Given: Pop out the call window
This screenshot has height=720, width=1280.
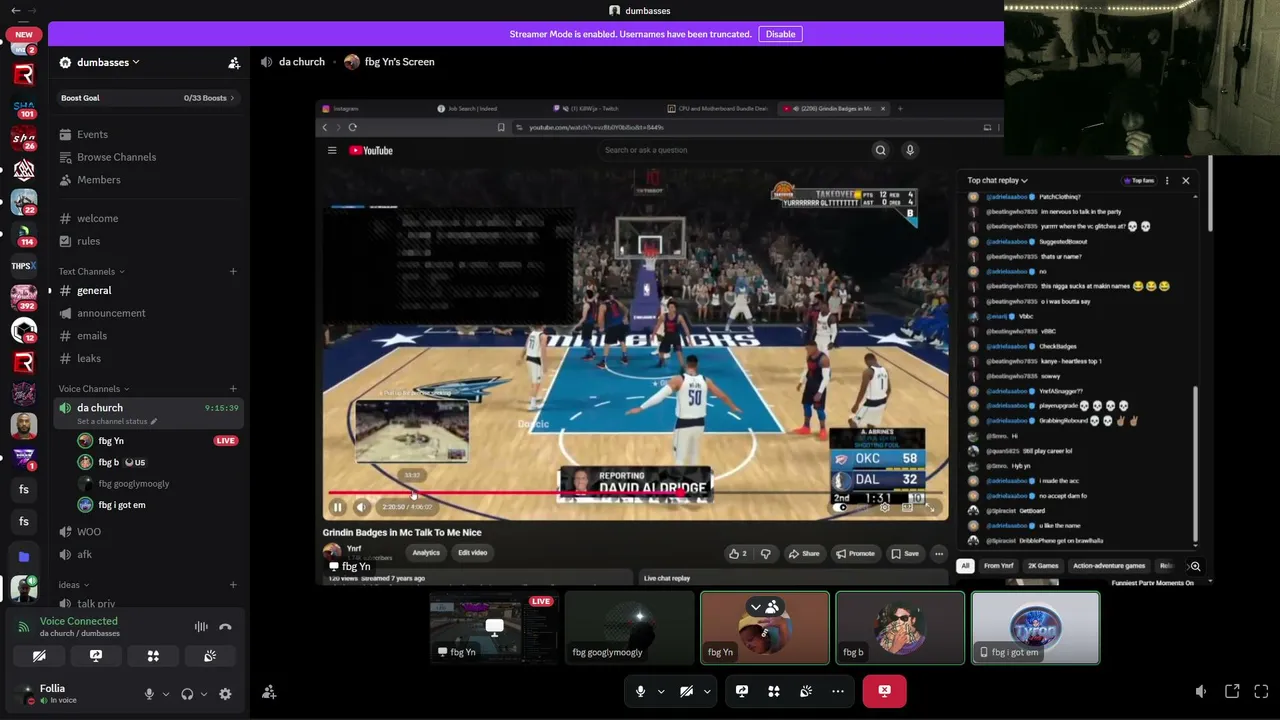Looking at the screenshot, I should (1232, 691).
